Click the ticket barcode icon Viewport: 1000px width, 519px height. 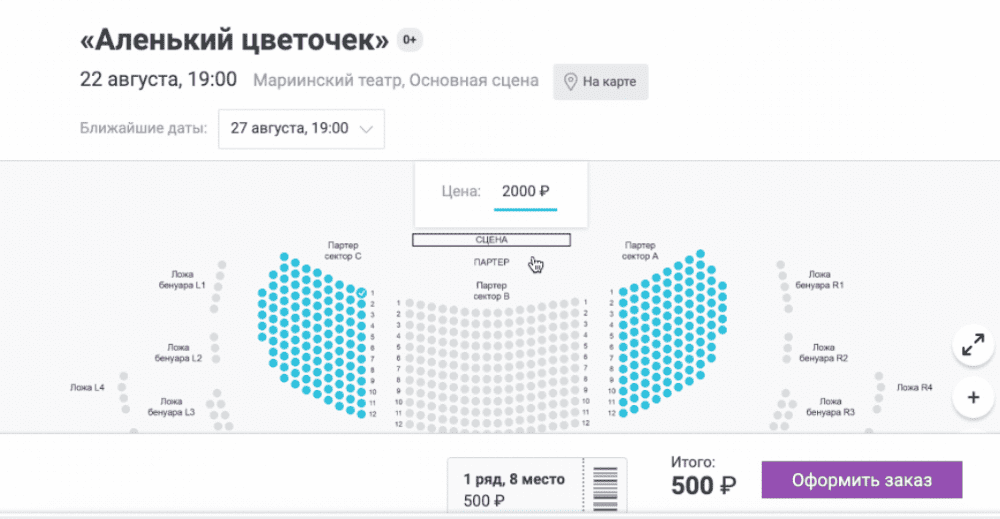pos(605,488)
